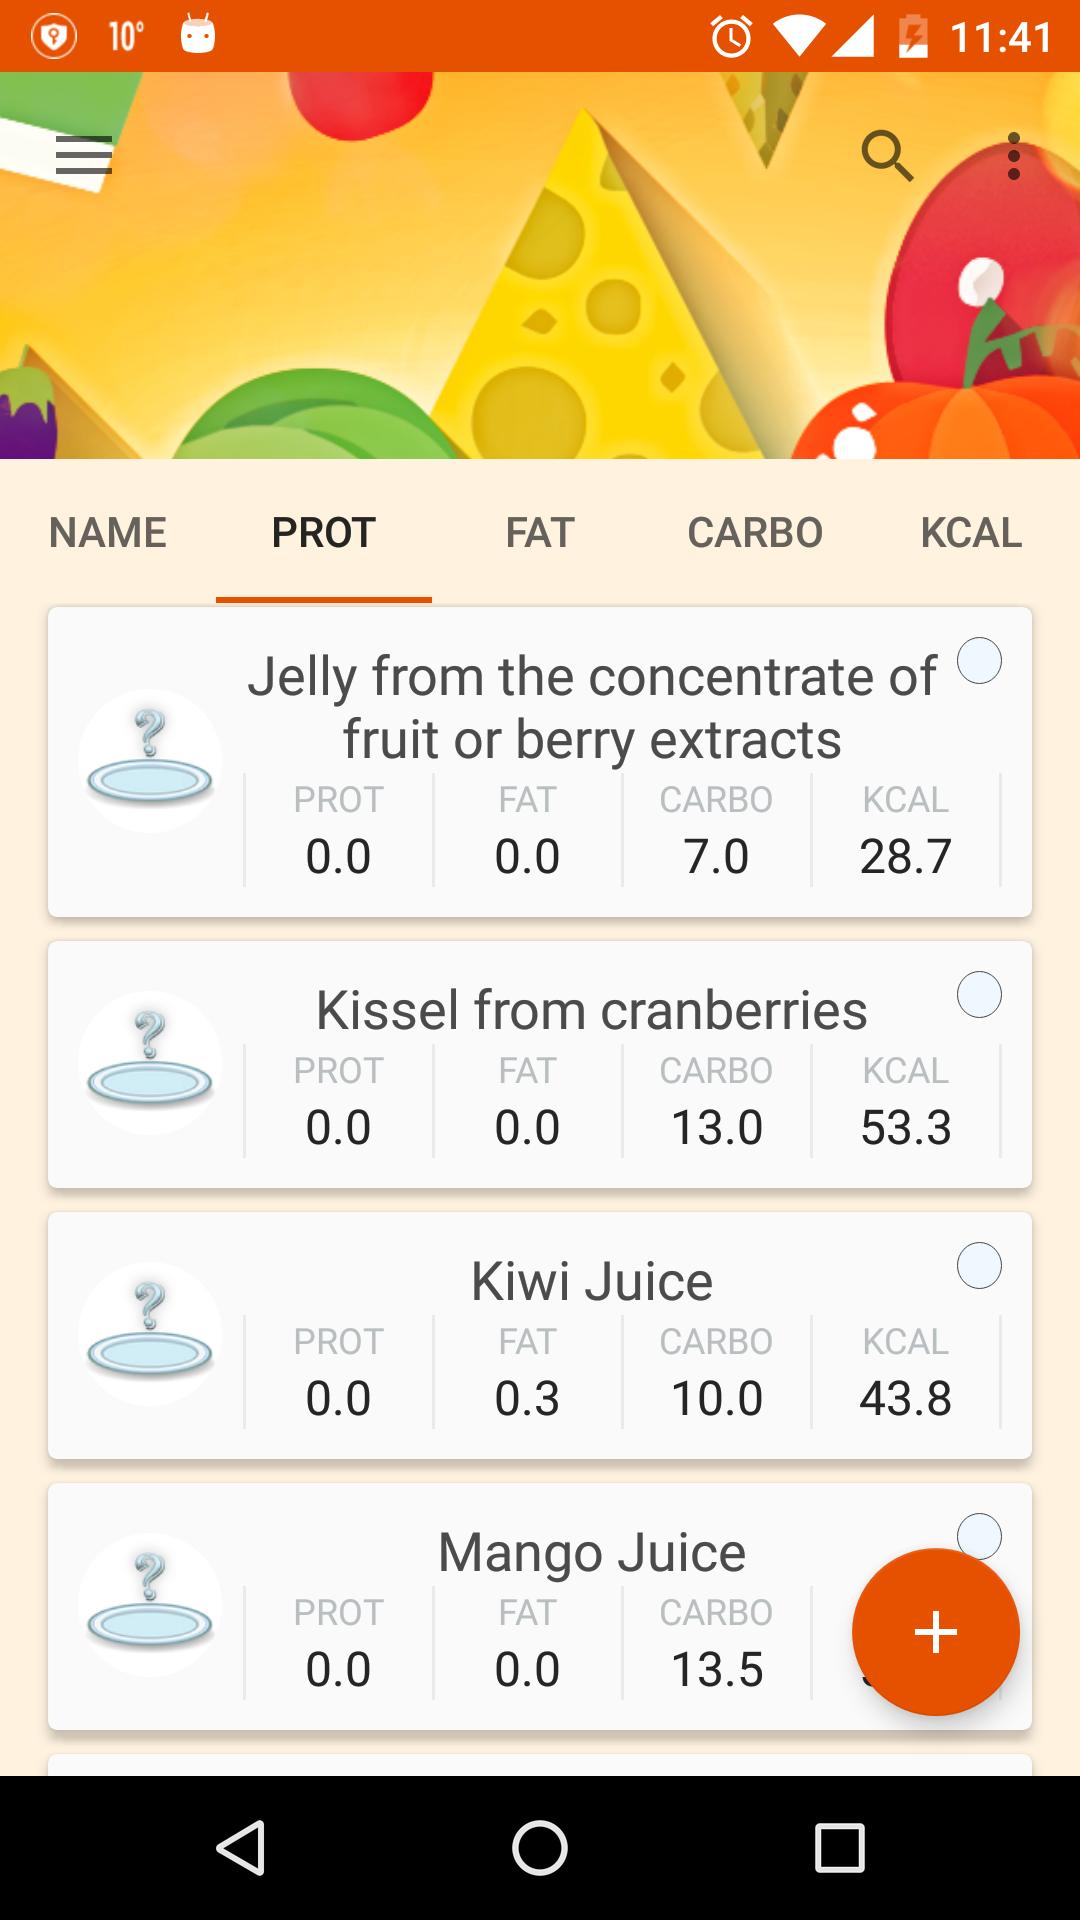This screenshot has width=1080, height=1920.
Task: Switch to the FAT sorting tab
Action: coord(540,533)
